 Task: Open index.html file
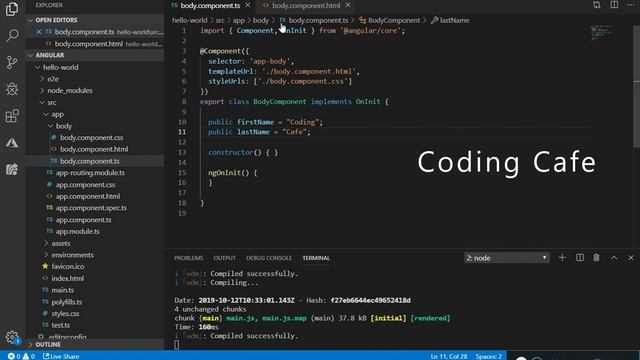(67, 278)
